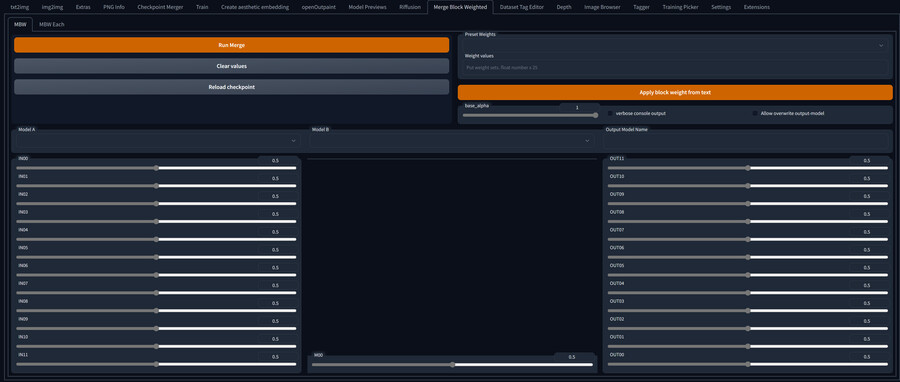This screenshot has height=382, width=900.
Task: Click the OUT11 slider track
Action: pyautogui.click(x=748, y=168)
